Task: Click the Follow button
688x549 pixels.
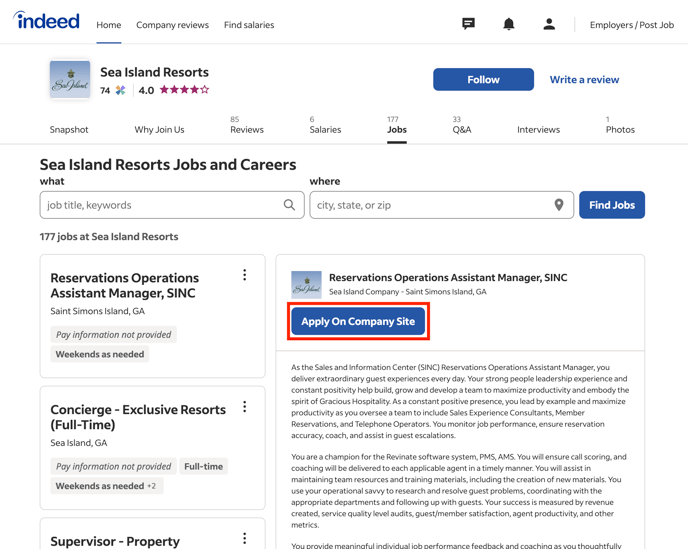Action: [484, 79]
